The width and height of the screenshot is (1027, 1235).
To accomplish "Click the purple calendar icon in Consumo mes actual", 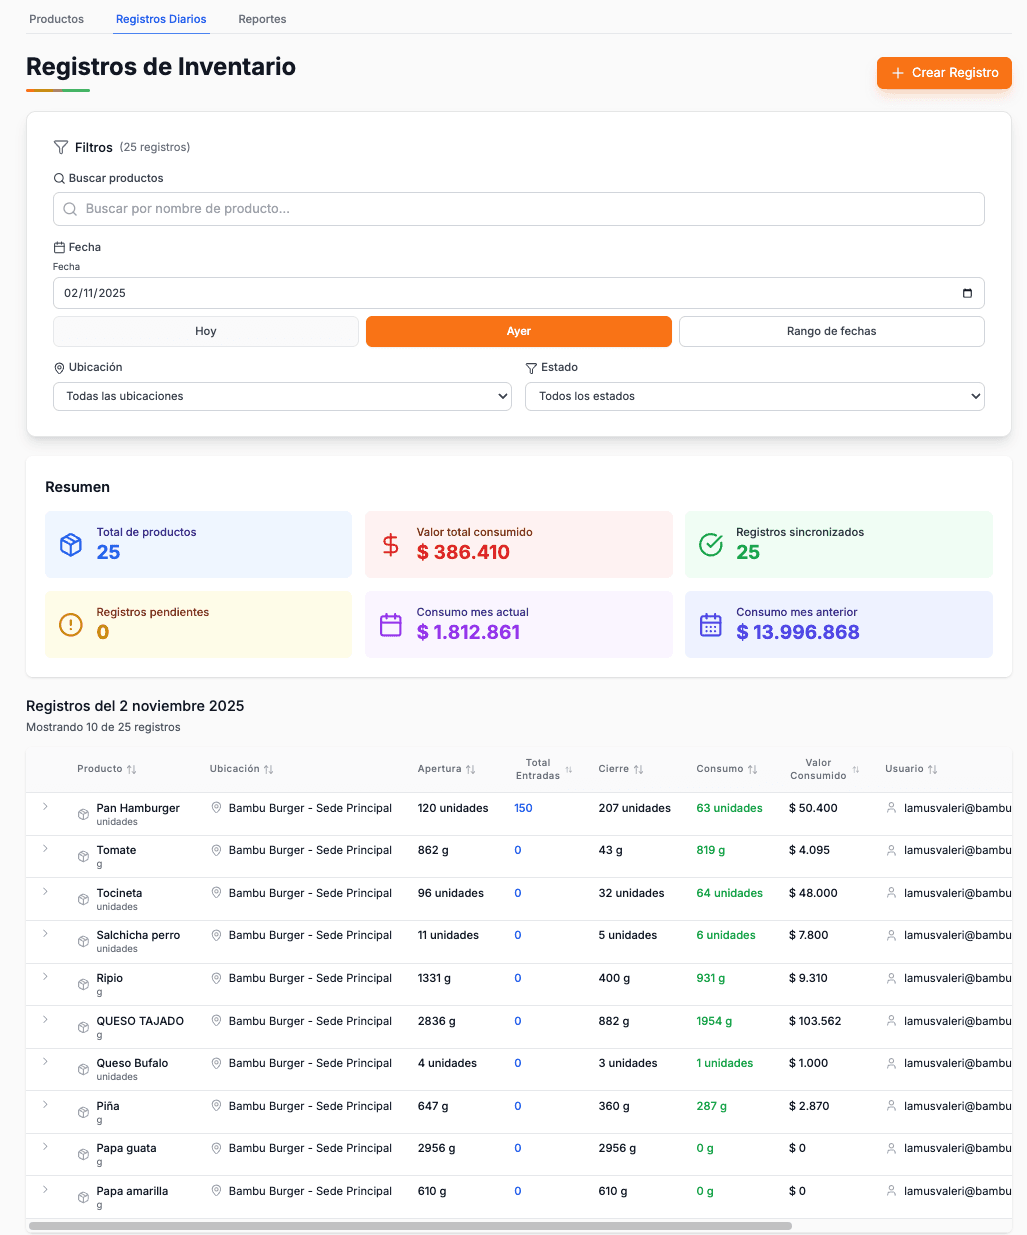I will pos(390,624).
